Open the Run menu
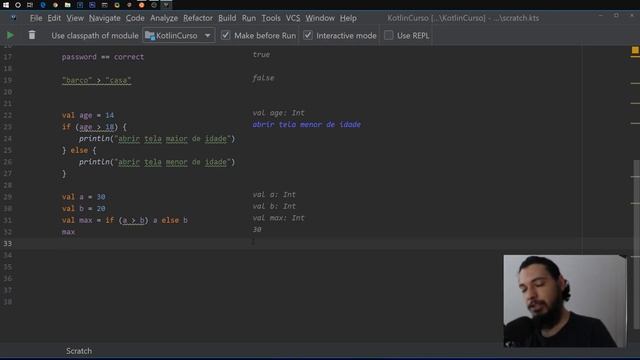Viewport: 640px width, 360px height. tap(249, 18)
